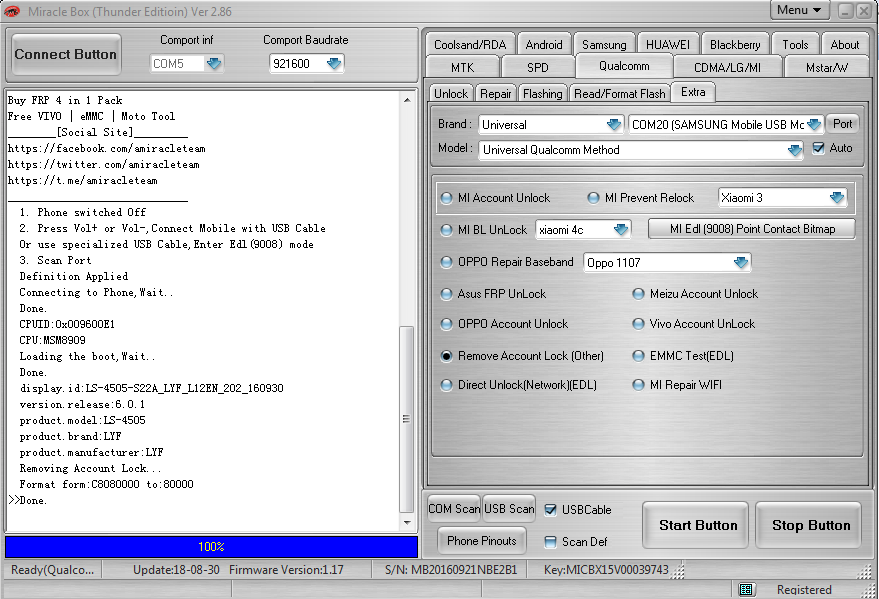The width and height of the screenshot is (879, 599).
Task: Click the Miracle Box red logo icon
Action: tap(12, 11)
